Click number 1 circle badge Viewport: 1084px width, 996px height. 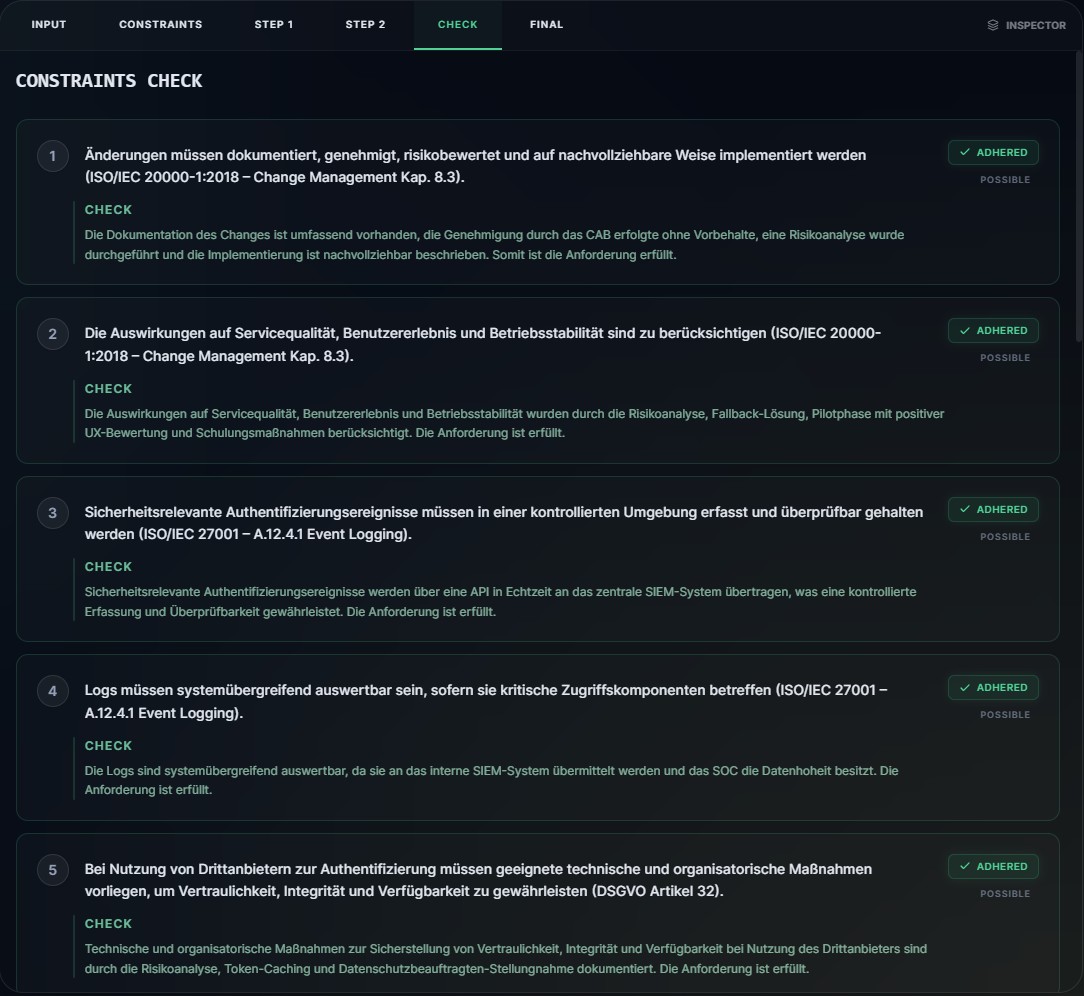(53, 156)
